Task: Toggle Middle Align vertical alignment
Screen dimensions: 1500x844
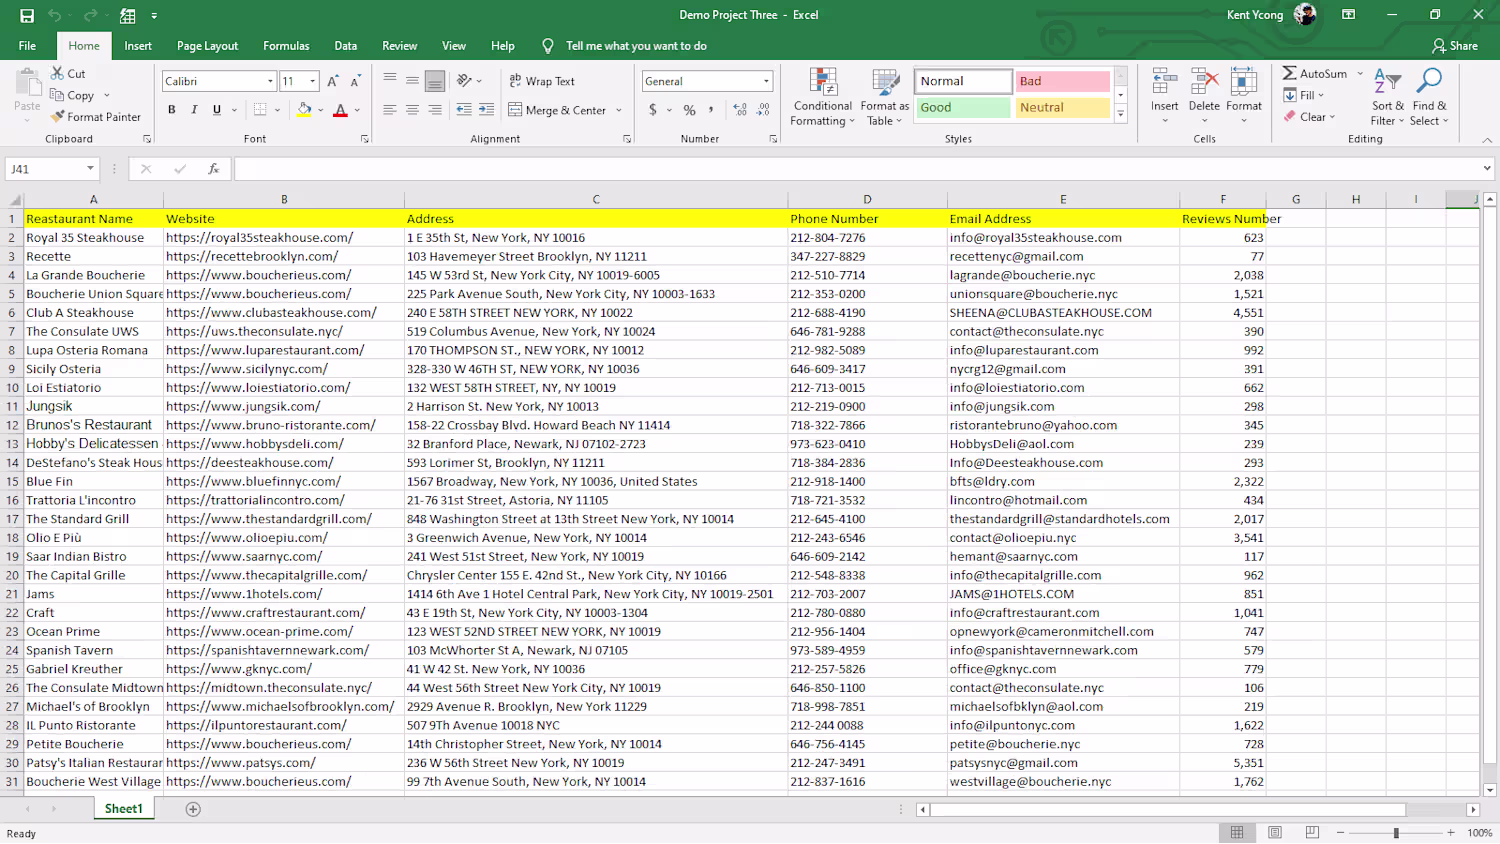Action: [412, 81]
